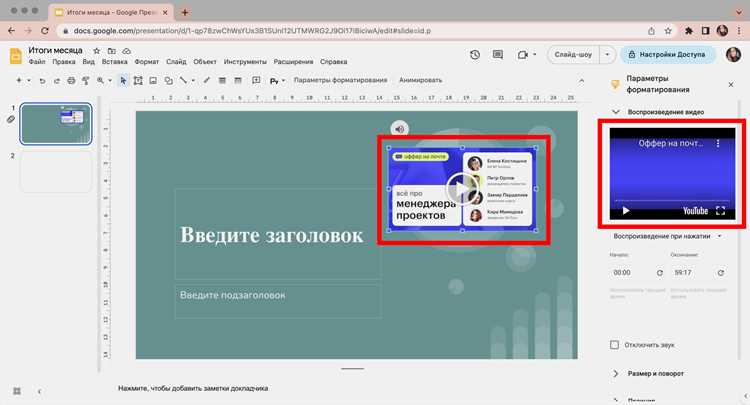
Task: Select slide 2 thumbnail
Action: [x=55, y=172]
